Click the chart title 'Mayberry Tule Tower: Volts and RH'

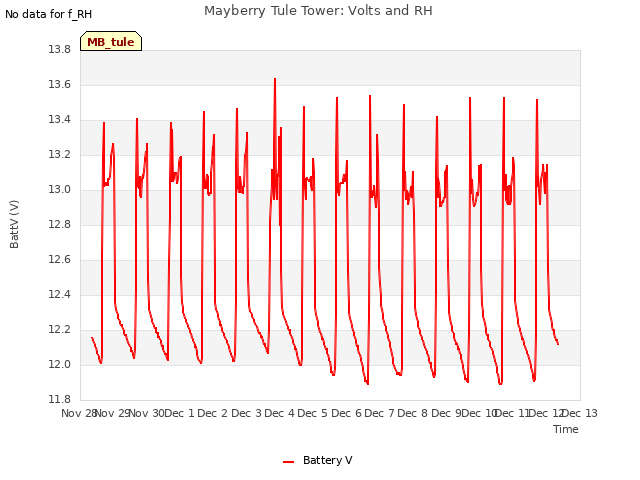pyautogui.click(x=318, y=10)
